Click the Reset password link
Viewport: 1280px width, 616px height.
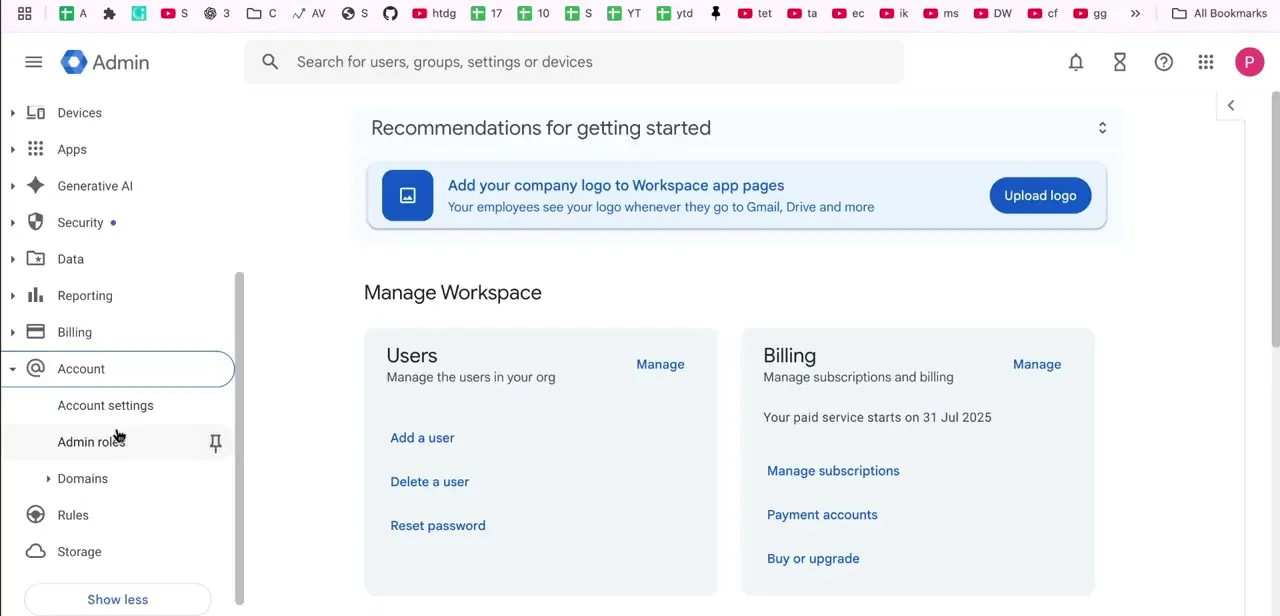tap(438, 526)
